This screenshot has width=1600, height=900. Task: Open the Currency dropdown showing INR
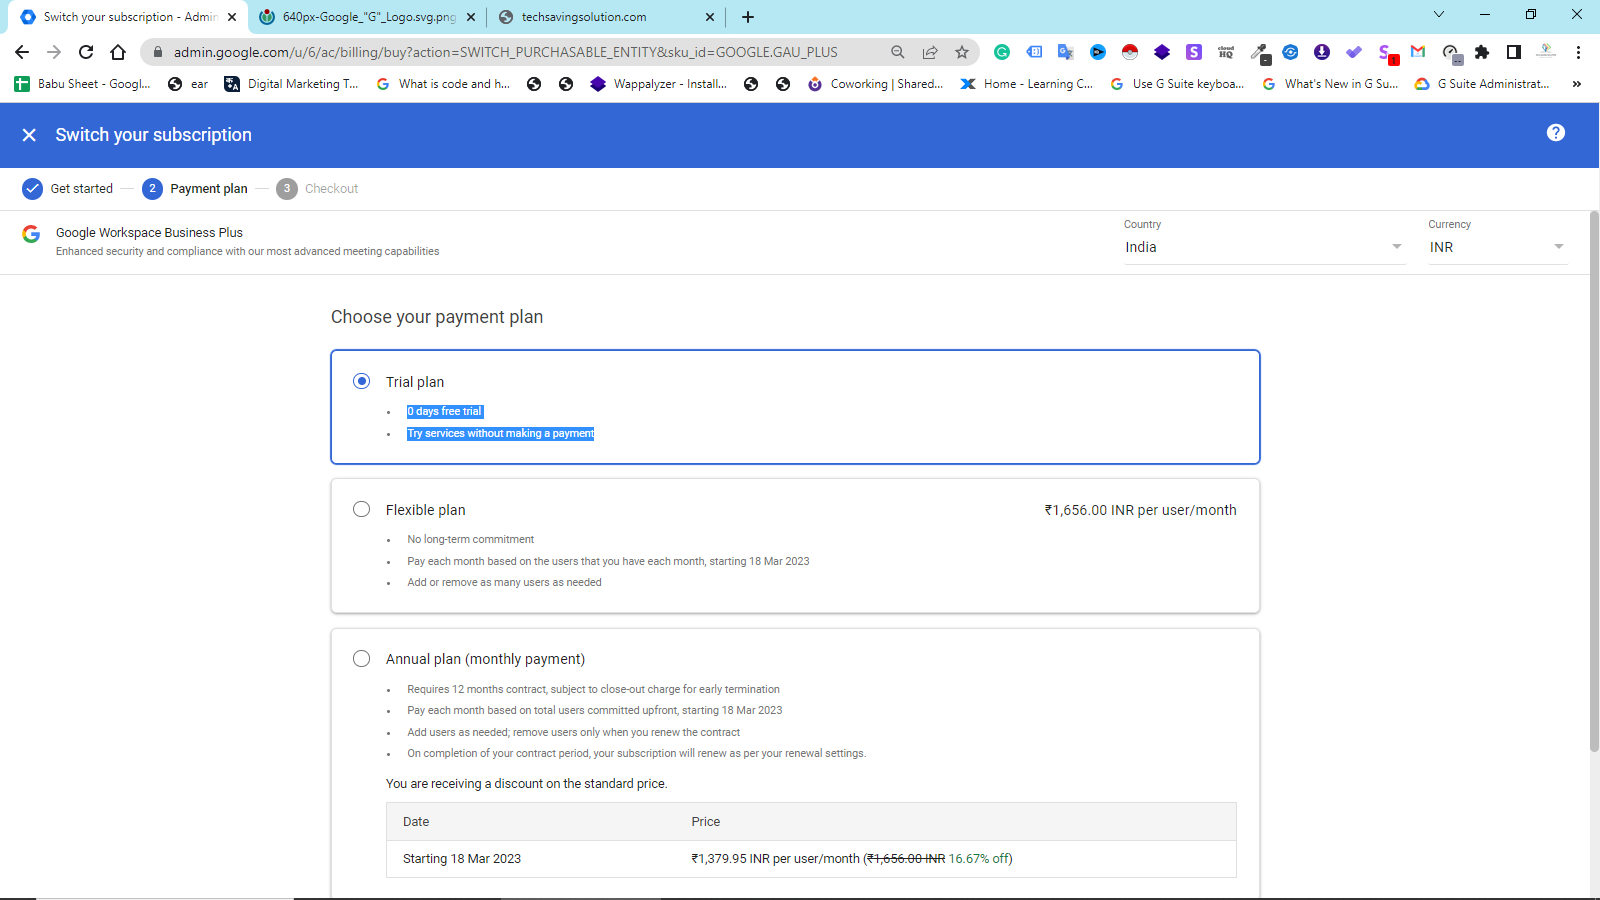point(1497,247)
